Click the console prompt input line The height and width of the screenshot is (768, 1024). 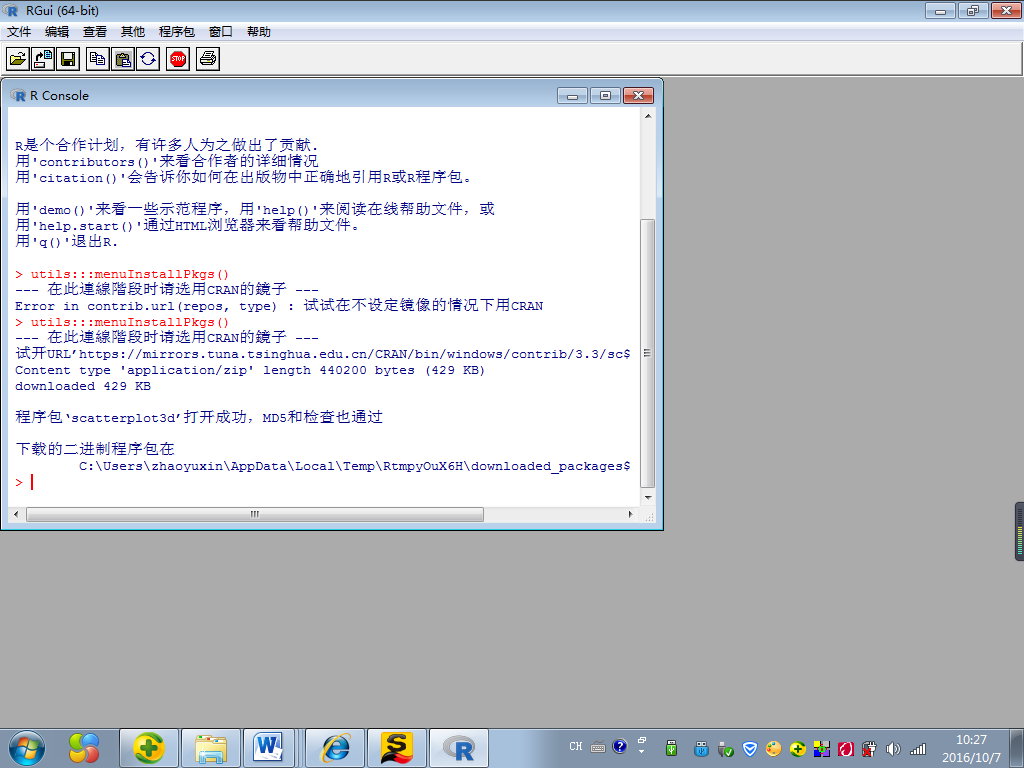(323, 483)
